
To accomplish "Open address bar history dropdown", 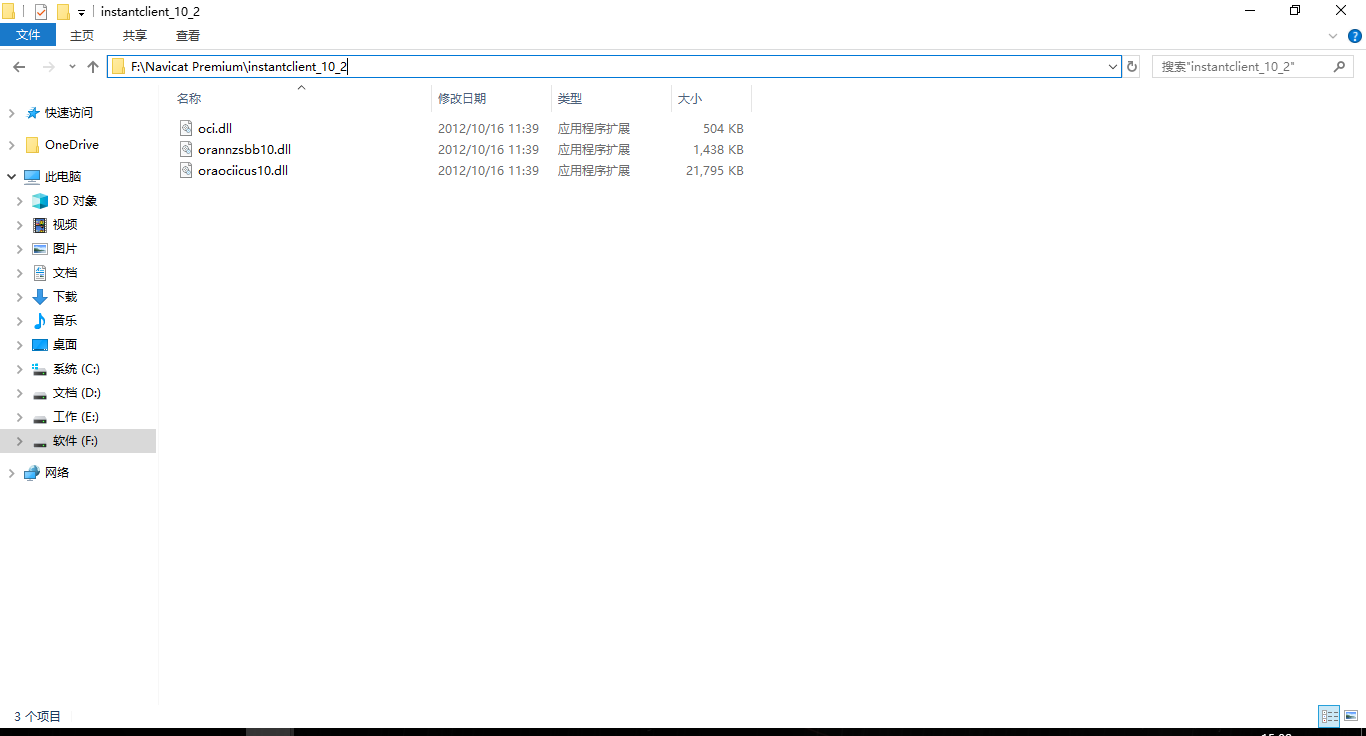I will point(1113,67).
